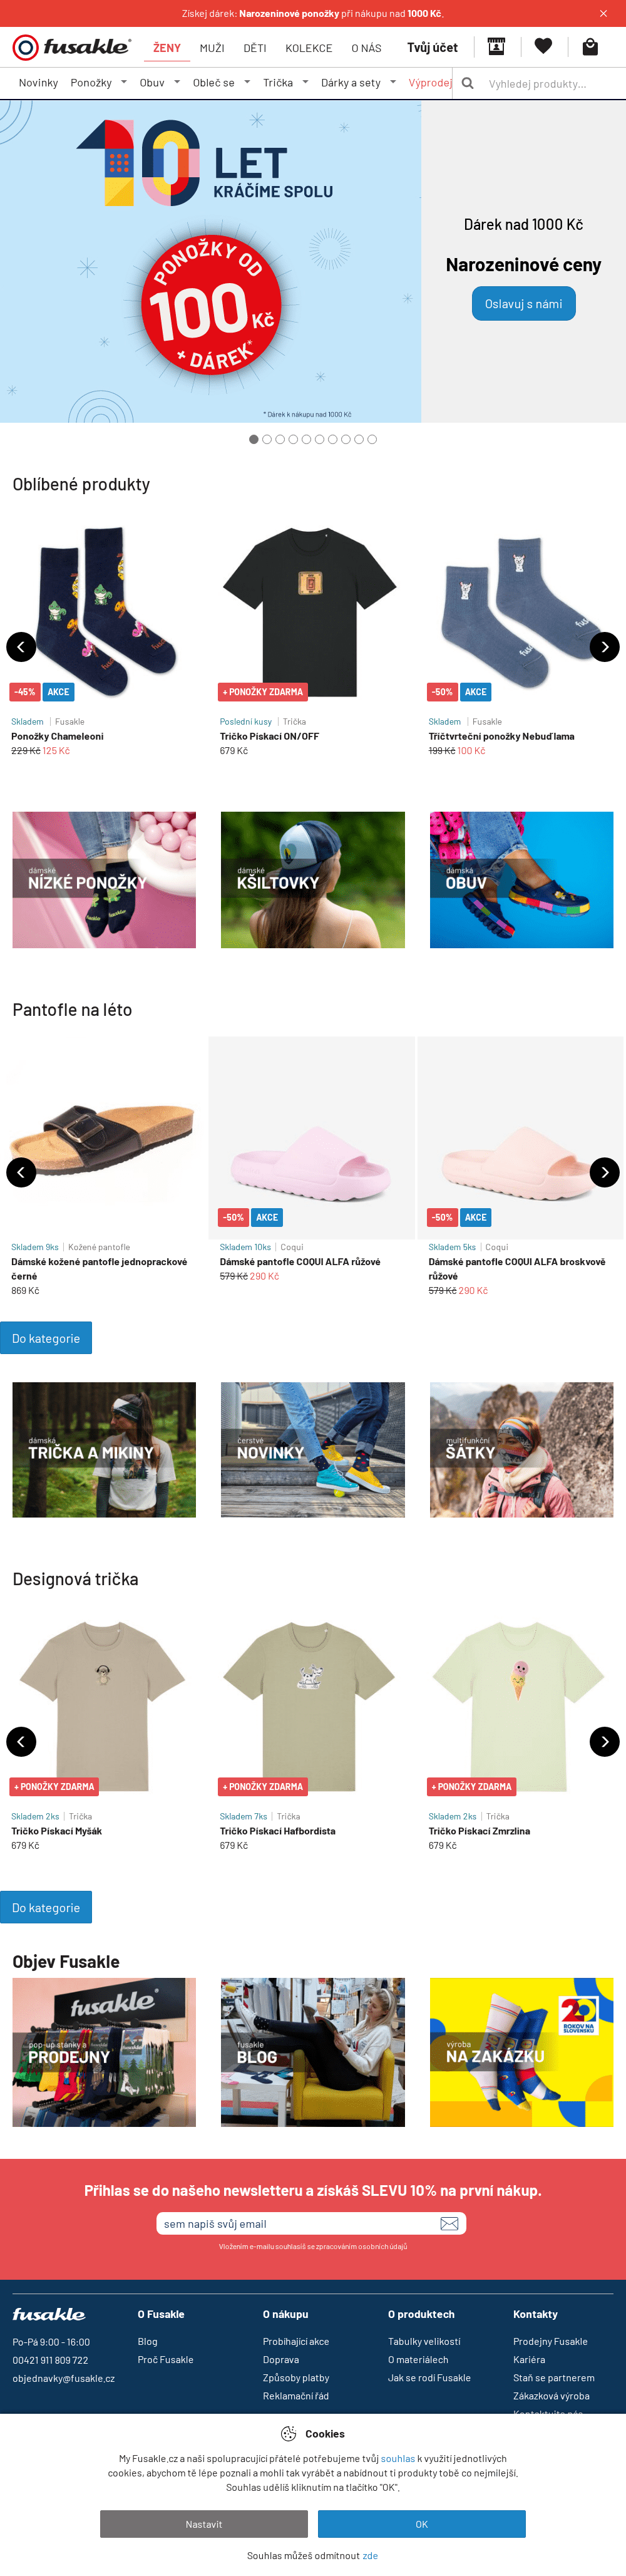Go to next Designová trička slide
This screenshot has height=2576, width=626.
coord(604,1741)
